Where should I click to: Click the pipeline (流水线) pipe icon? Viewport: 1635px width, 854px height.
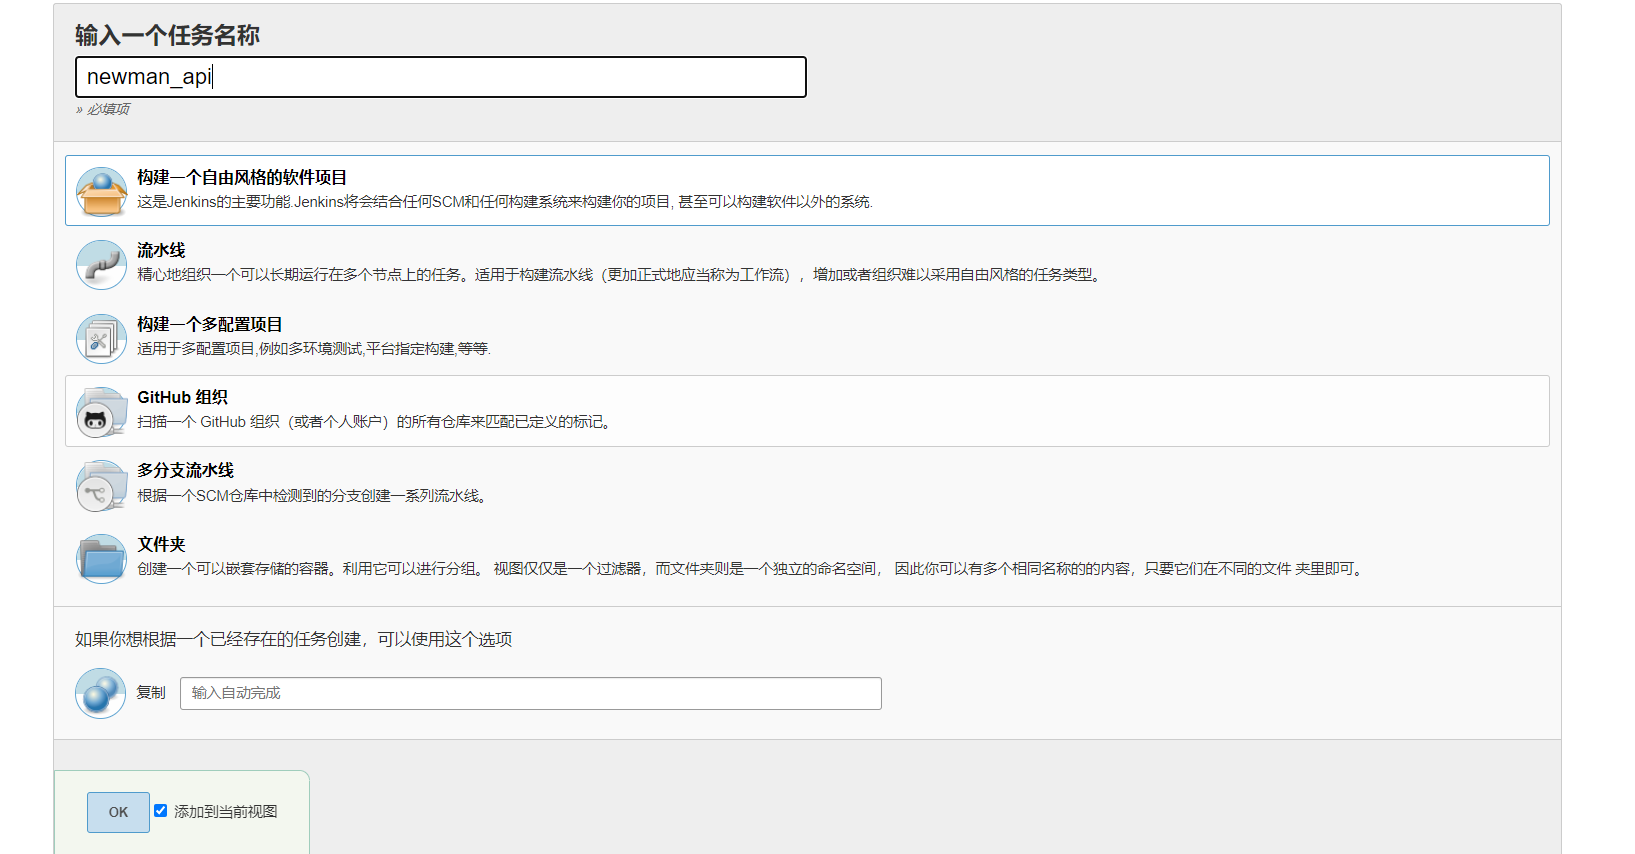pos(101,265)
